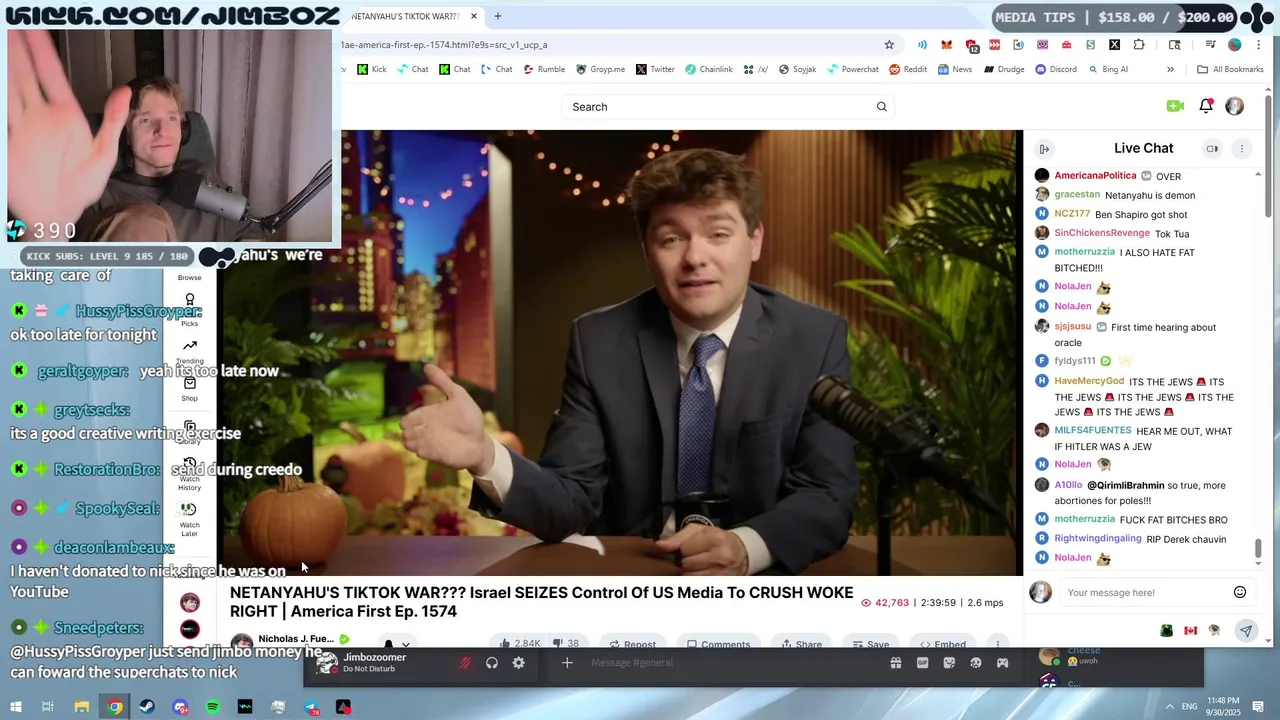Click the video player to pause
This screenshot has width=1280, height=720.
pyautogui.click(x=620, y=352)
